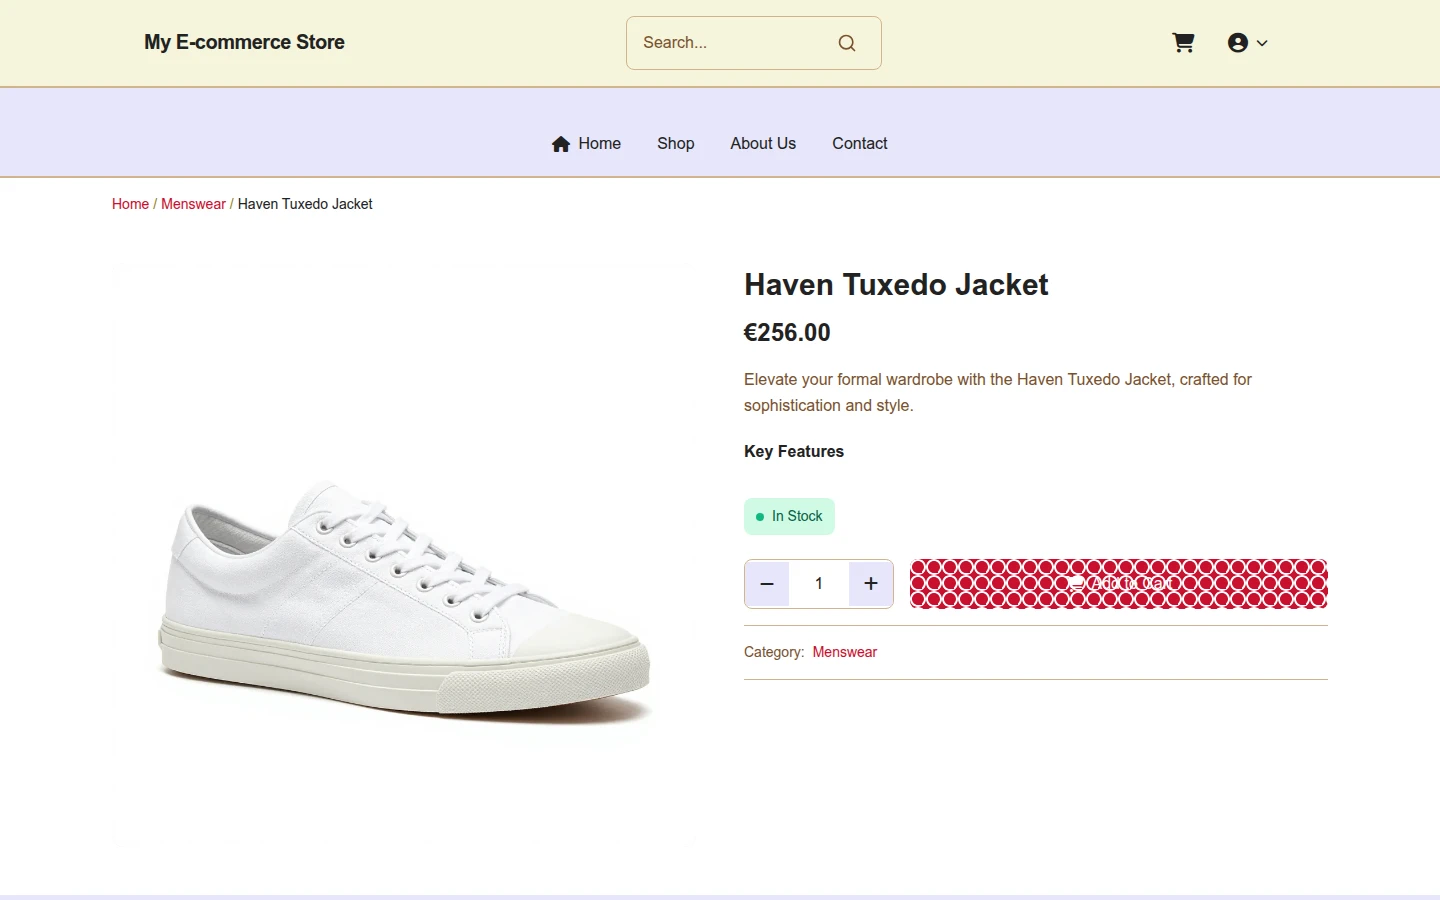Click the Key Features heading
Image resolution: width=1440 pixels, height=900 pixels.
coord(794,452)
